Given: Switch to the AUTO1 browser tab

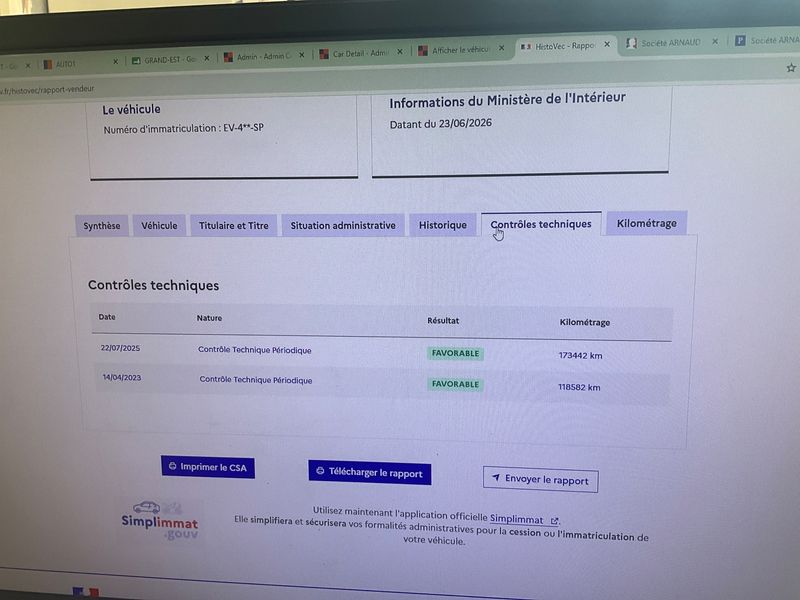Looking at the screenshot, I should tap(77, 64).
